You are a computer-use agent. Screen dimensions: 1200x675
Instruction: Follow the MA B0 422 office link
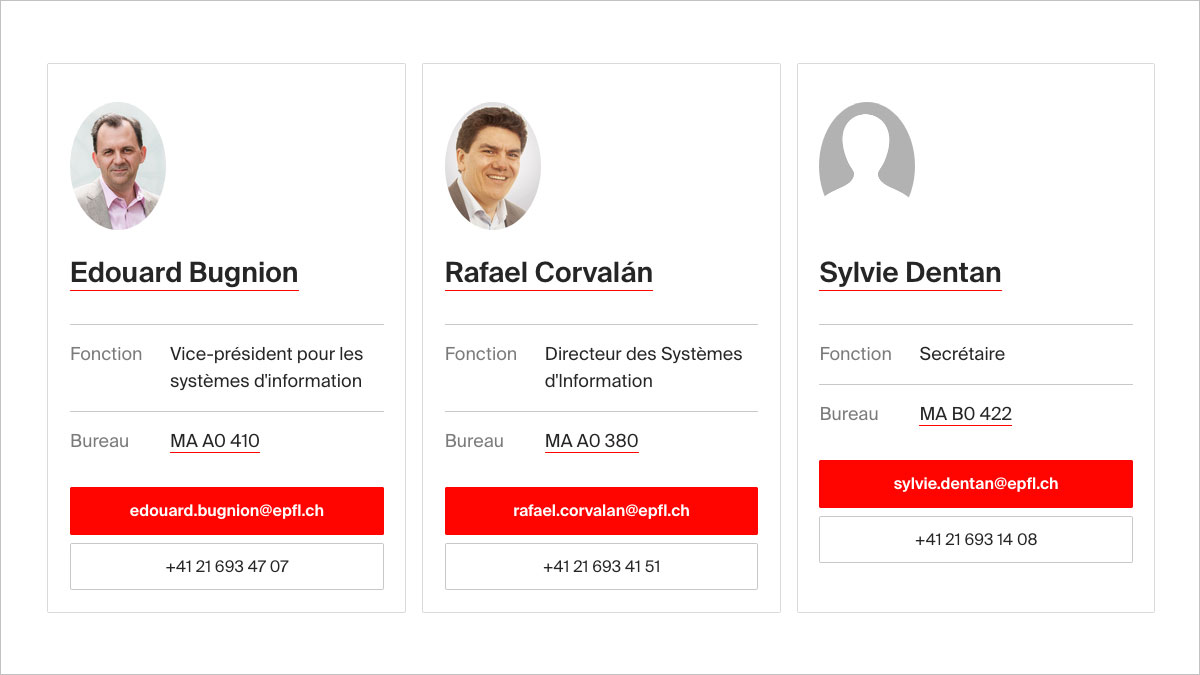[x=965, y=414]
